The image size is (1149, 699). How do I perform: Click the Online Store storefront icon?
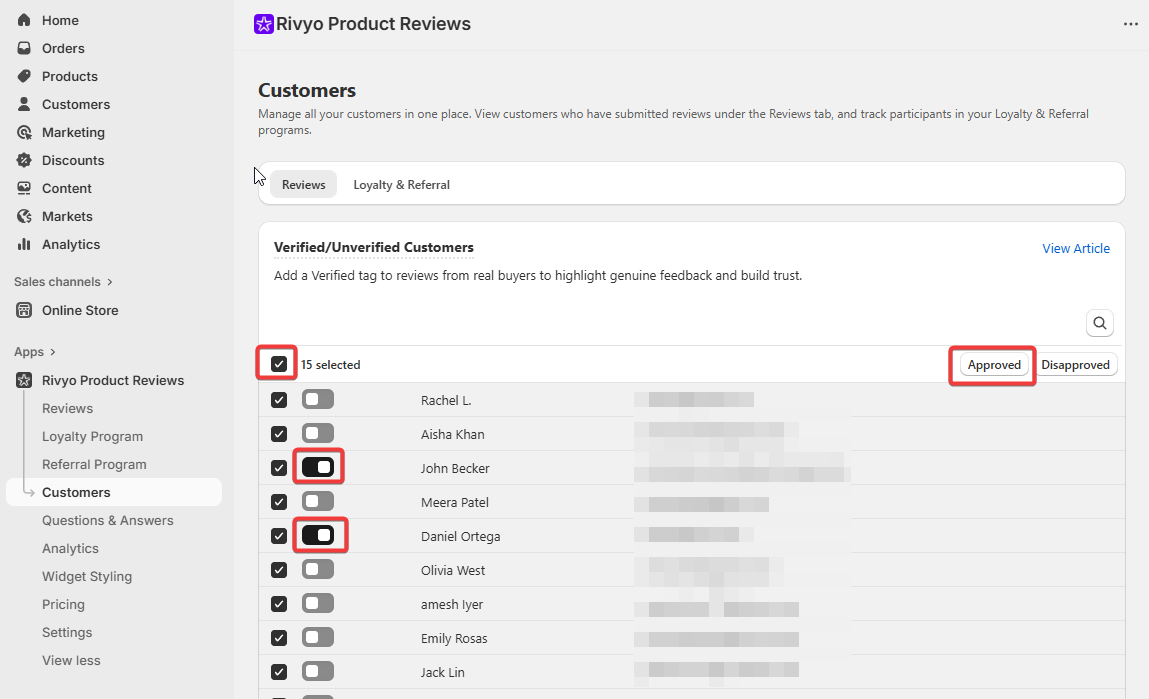pos(24,310)
